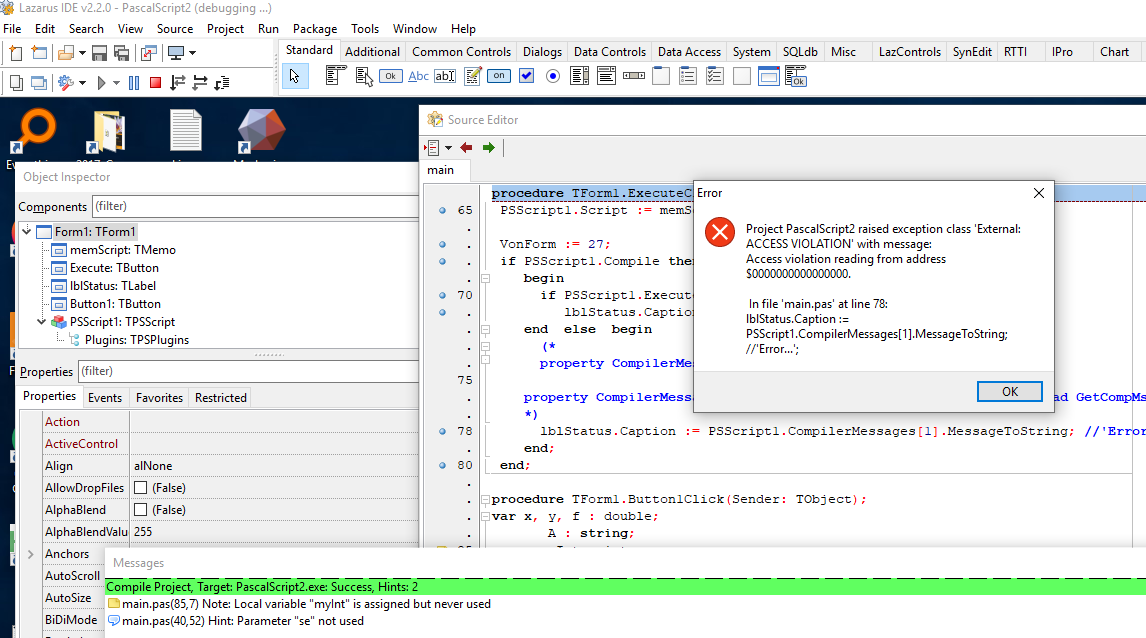Select the TPopupMenu component icon
The height and width of the screenshot is (638, 1146).
point(363,76)
